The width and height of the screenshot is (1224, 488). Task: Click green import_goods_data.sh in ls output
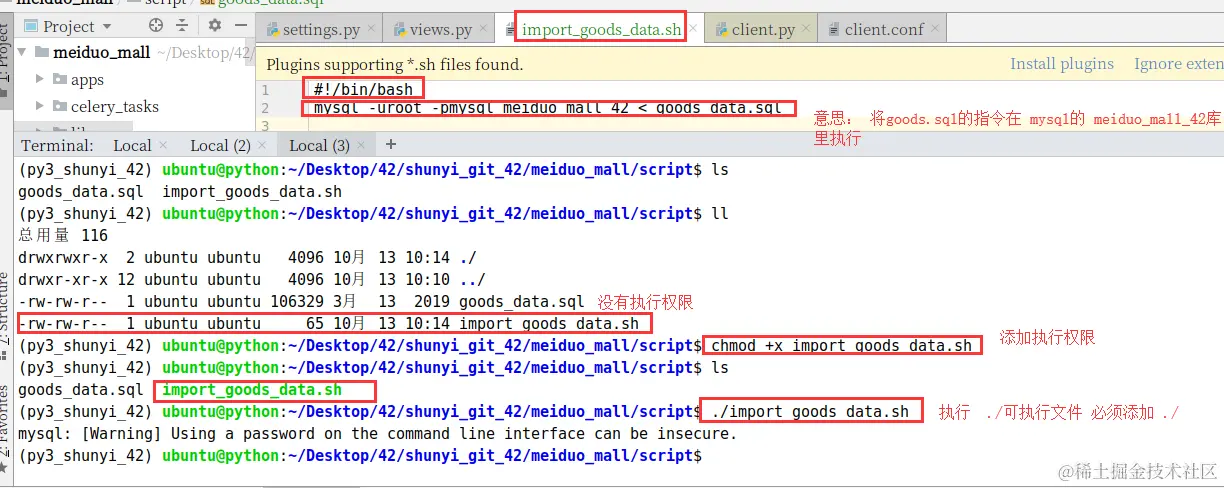(251, 390)
